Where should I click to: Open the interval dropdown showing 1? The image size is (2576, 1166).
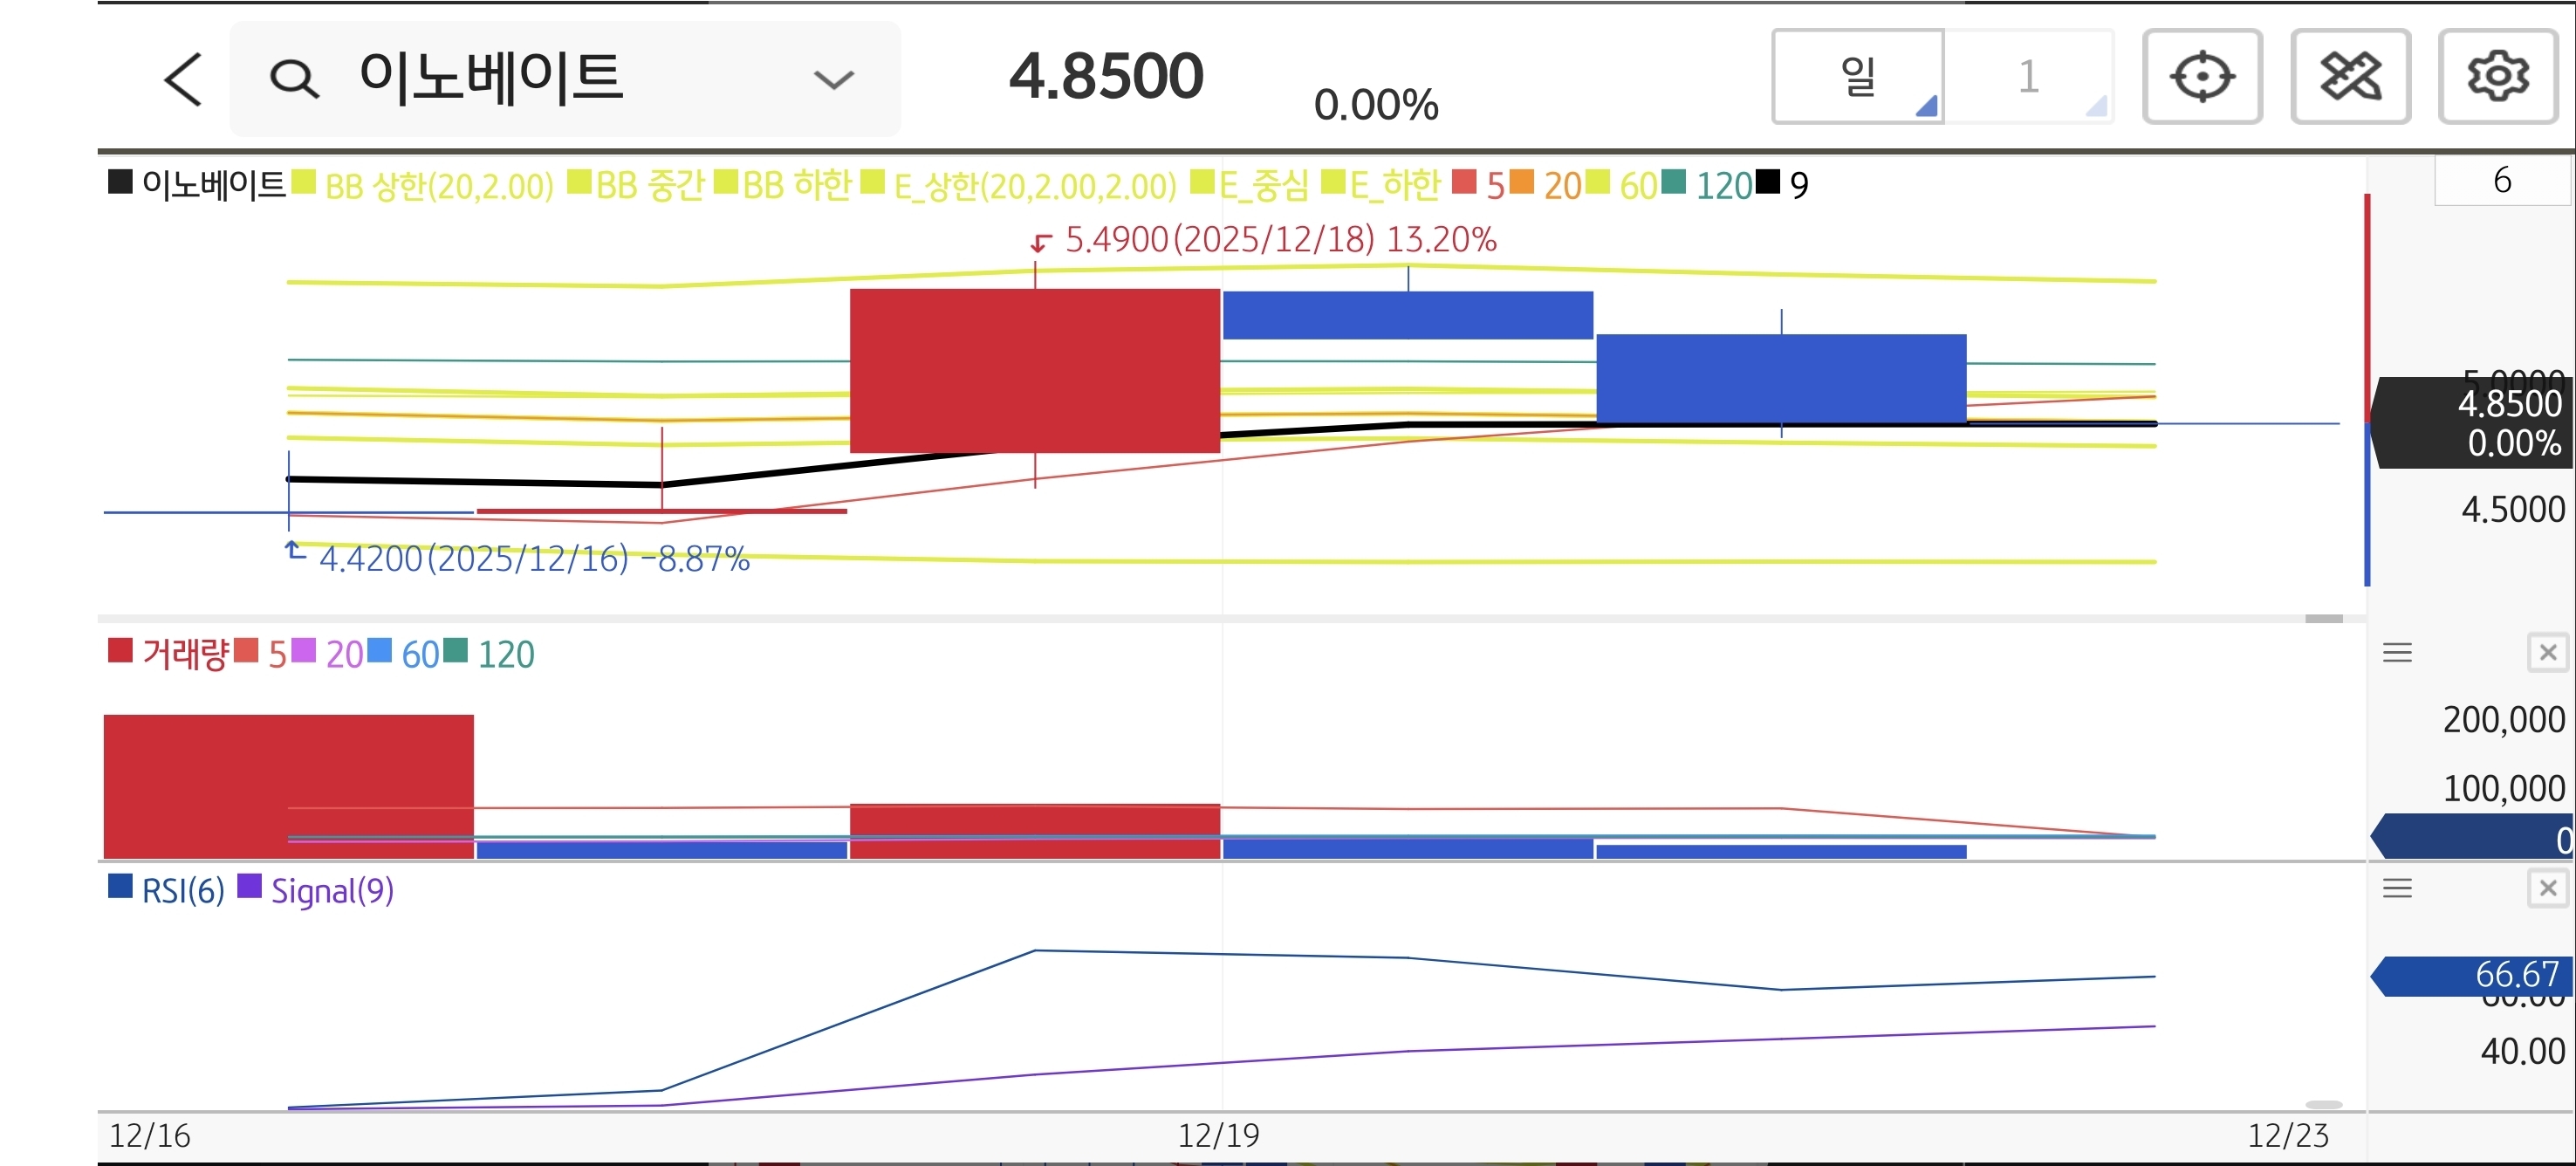pos(2028,77)
